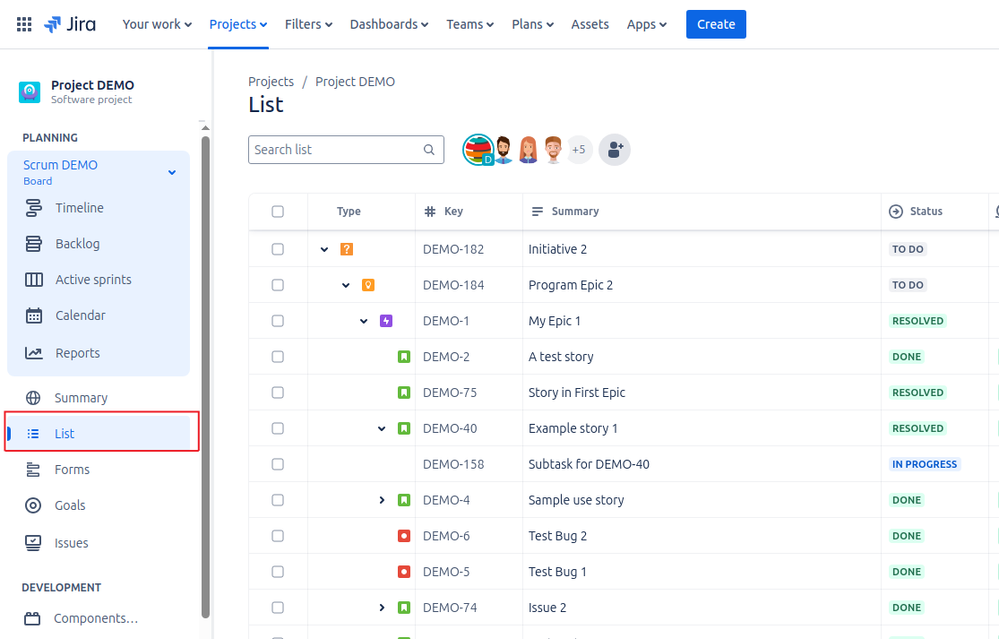Open Components in Development section

coord(96,618)
